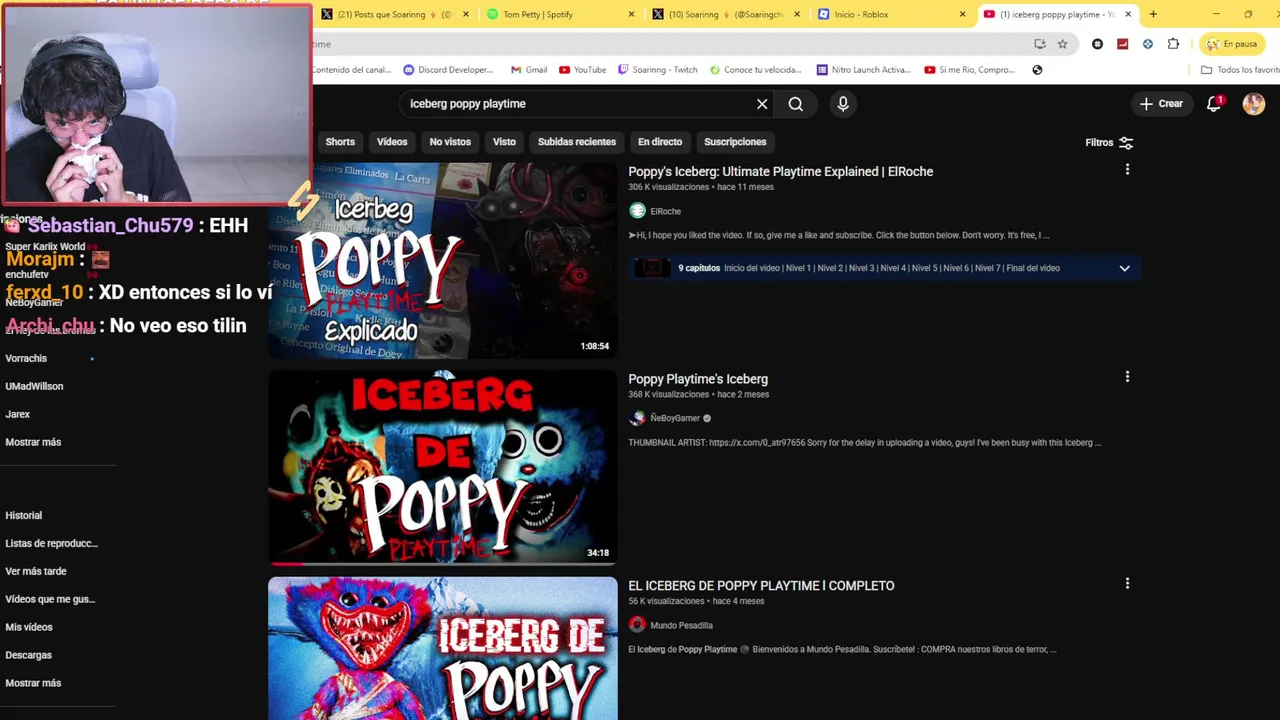The image size is (1280, 720).
Task: Close the Inicio - Roblox tab
Action: [x=963, y=14]
